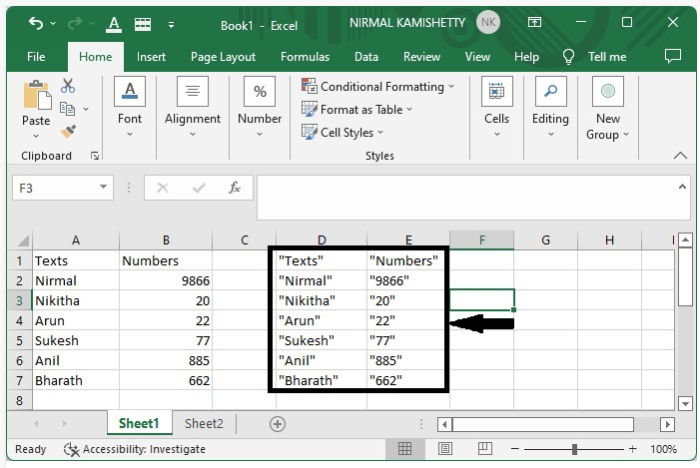700x468 pixels.
Task: Open the Review tab
Action: 421,57
